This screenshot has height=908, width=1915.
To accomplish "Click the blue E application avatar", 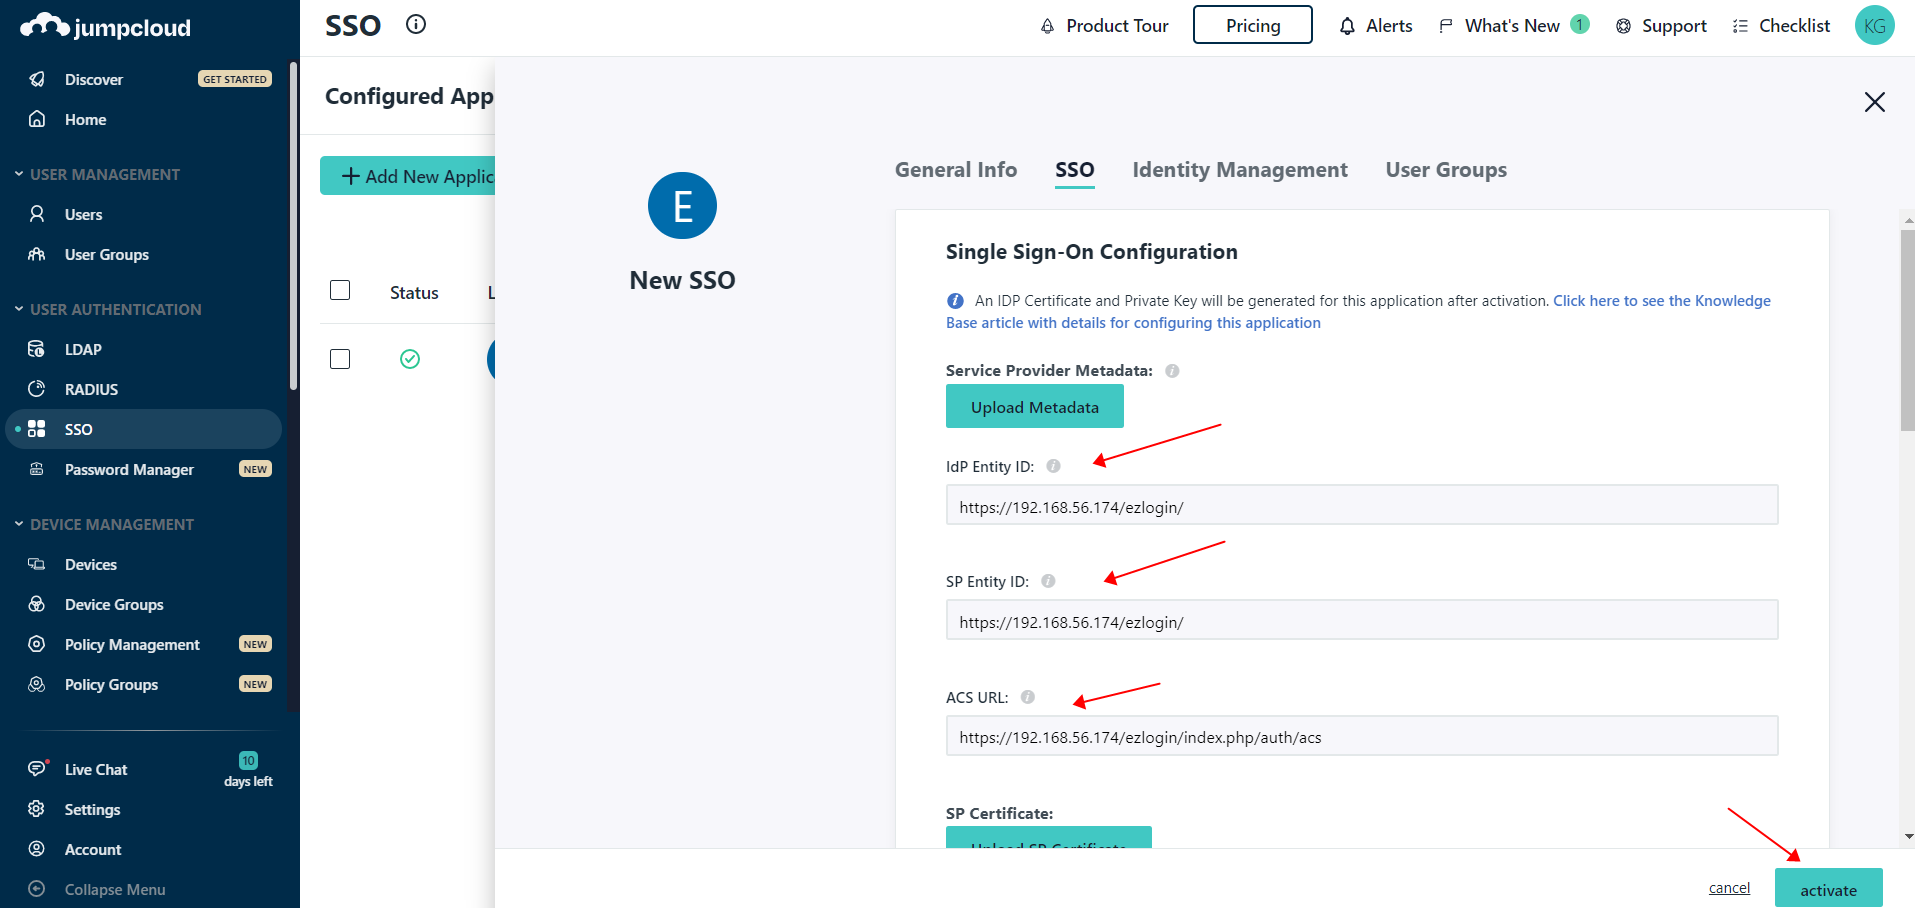I will [x=682, y=206].
